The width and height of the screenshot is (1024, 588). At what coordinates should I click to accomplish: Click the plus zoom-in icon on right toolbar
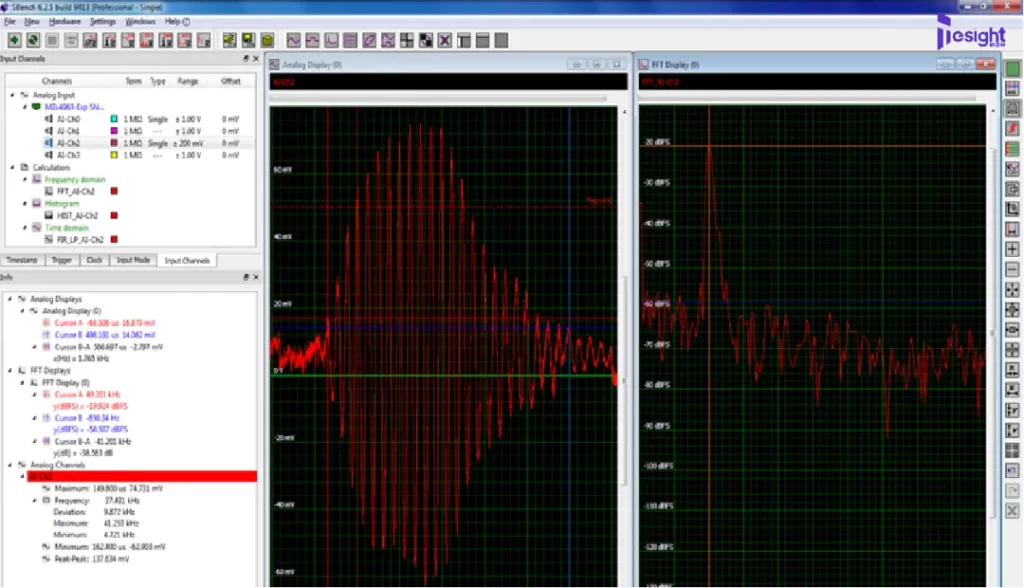[x=1012, y=249]
